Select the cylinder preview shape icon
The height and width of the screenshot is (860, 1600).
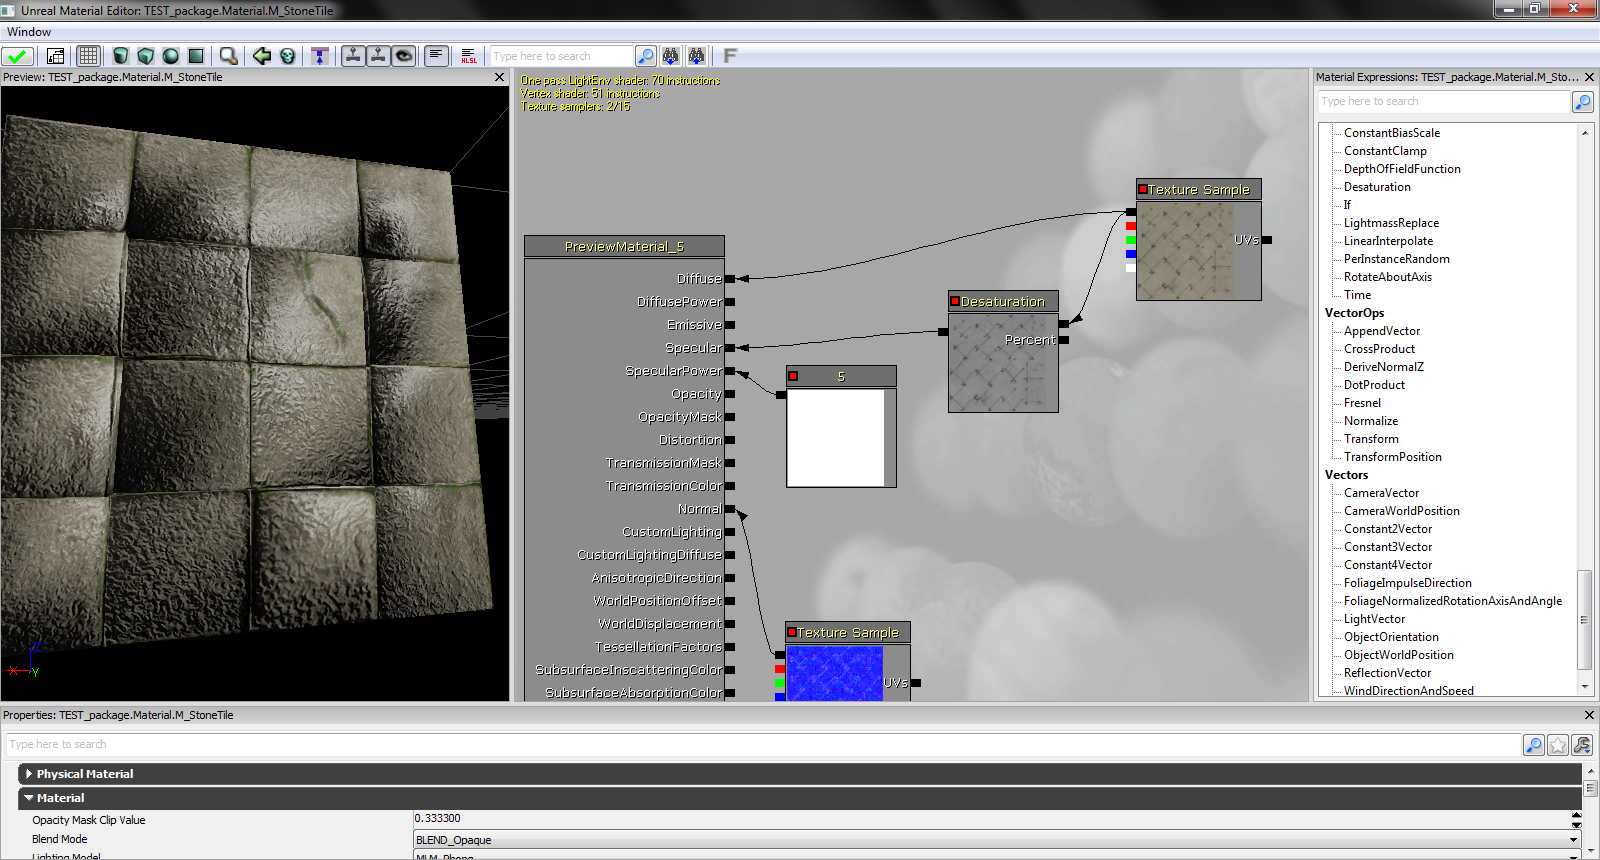click(x=121, y=56)
